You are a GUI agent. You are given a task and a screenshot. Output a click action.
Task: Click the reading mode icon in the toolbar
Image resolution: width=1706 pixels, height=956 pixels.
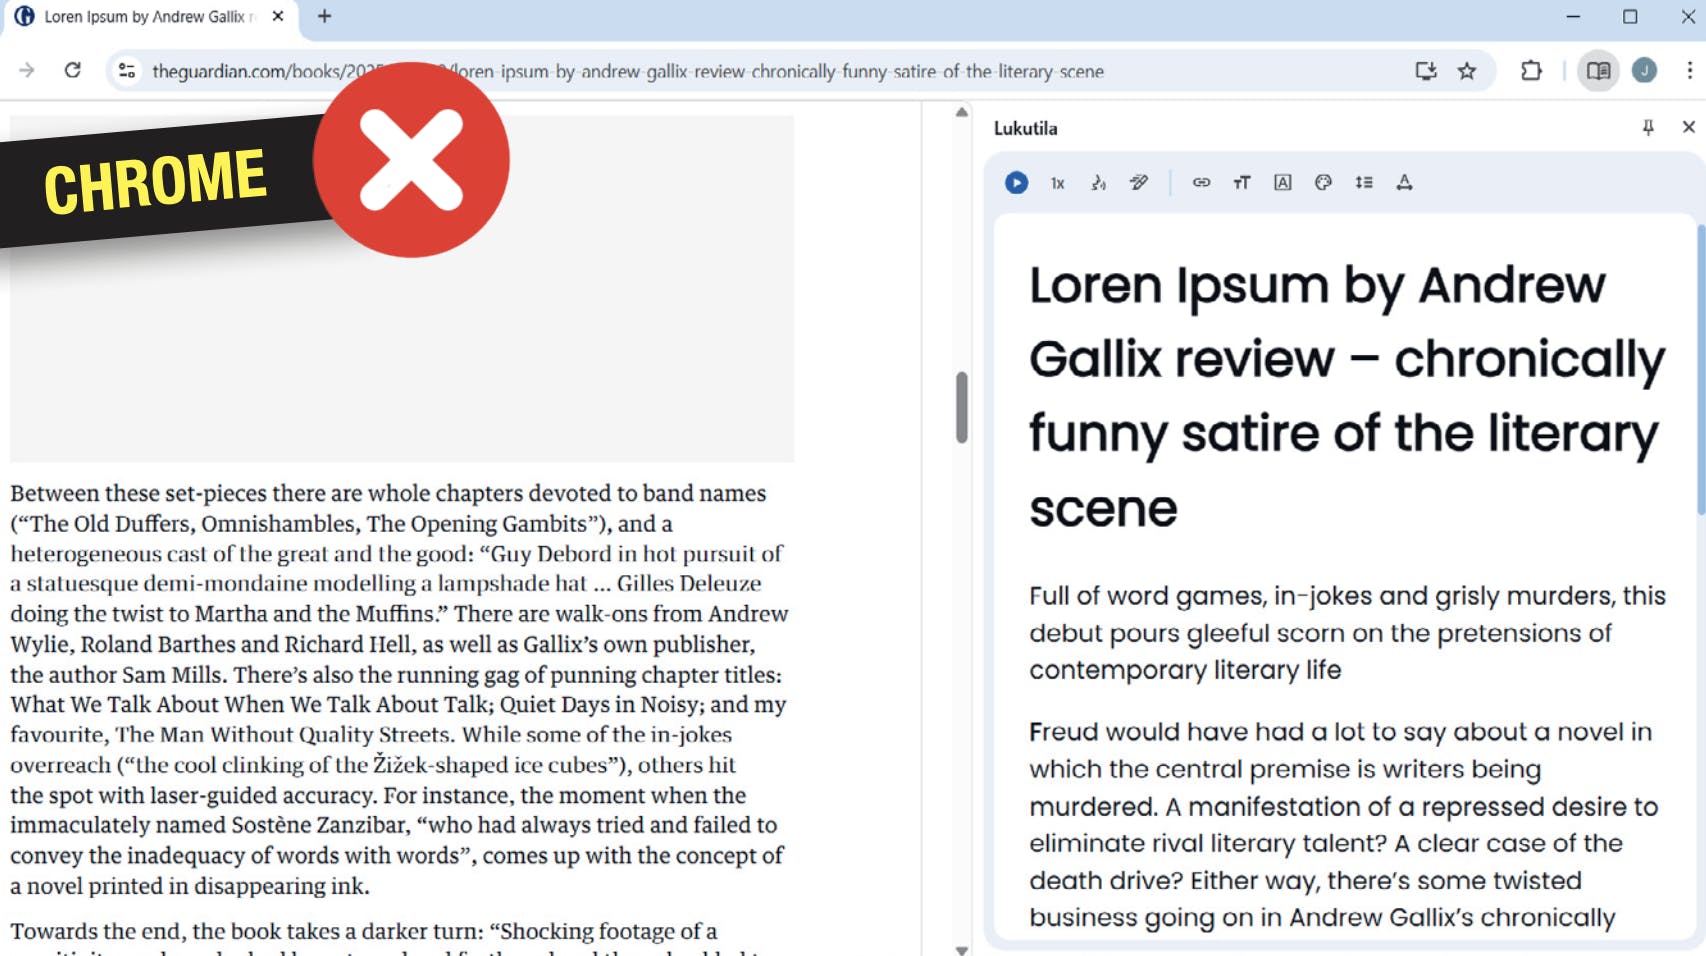(1598, 71)
